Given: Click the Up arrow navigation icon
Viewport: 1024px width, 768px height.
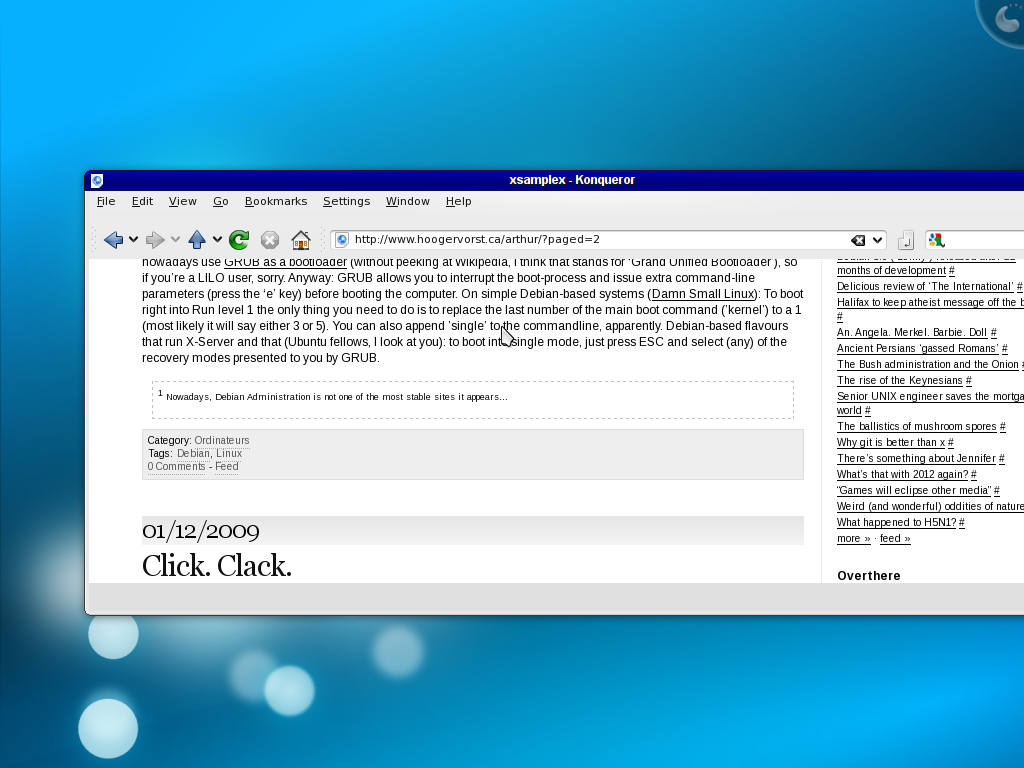Looking at the screenshot, I should 197,240.
